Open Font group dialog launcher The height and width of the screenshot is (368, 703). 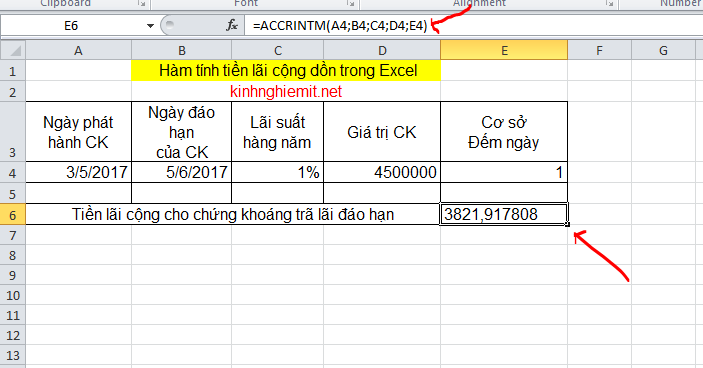point(351,4)
